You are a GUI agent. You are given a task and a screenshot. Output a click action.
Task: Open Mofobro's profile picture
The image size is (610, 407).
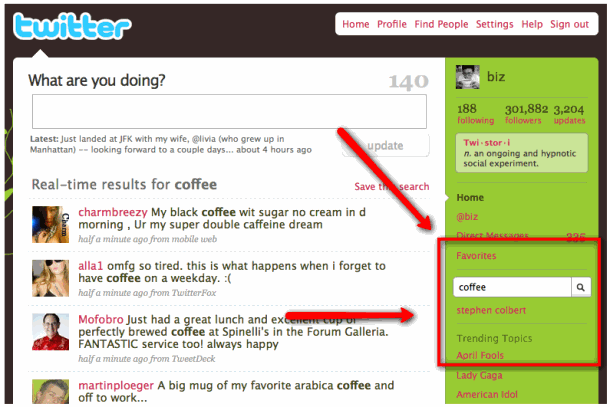(x=51, y=332)
